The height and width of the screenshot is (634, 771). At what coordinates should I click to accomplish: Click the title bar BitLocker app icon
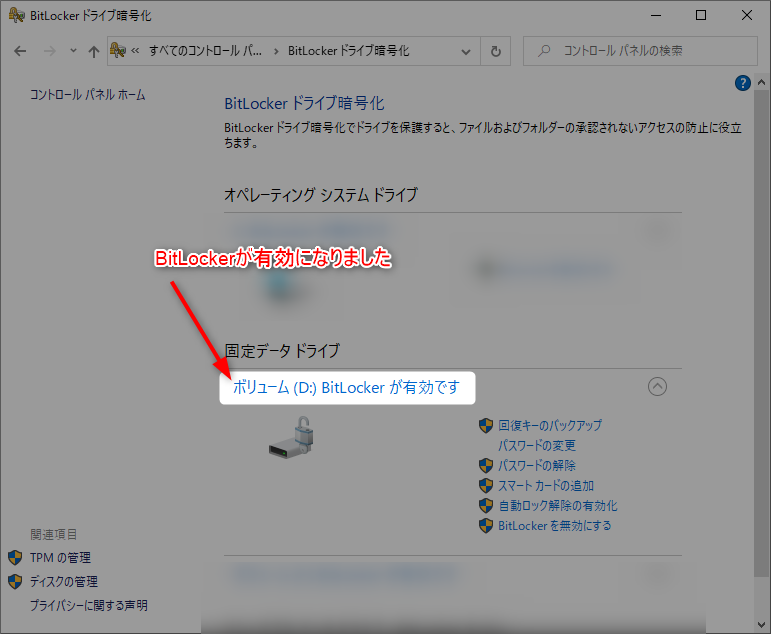pyautogui.click(x=17, y=15)
